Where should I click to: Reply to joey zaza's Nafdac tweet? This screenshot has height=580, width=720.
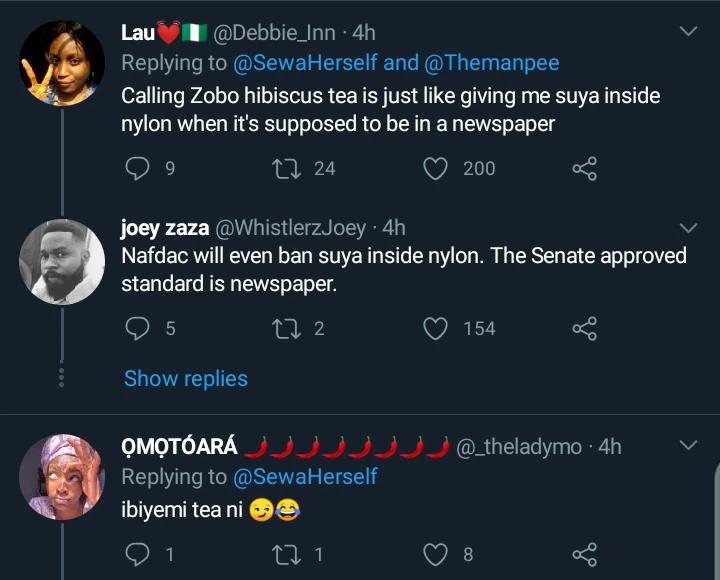point(137,328)
